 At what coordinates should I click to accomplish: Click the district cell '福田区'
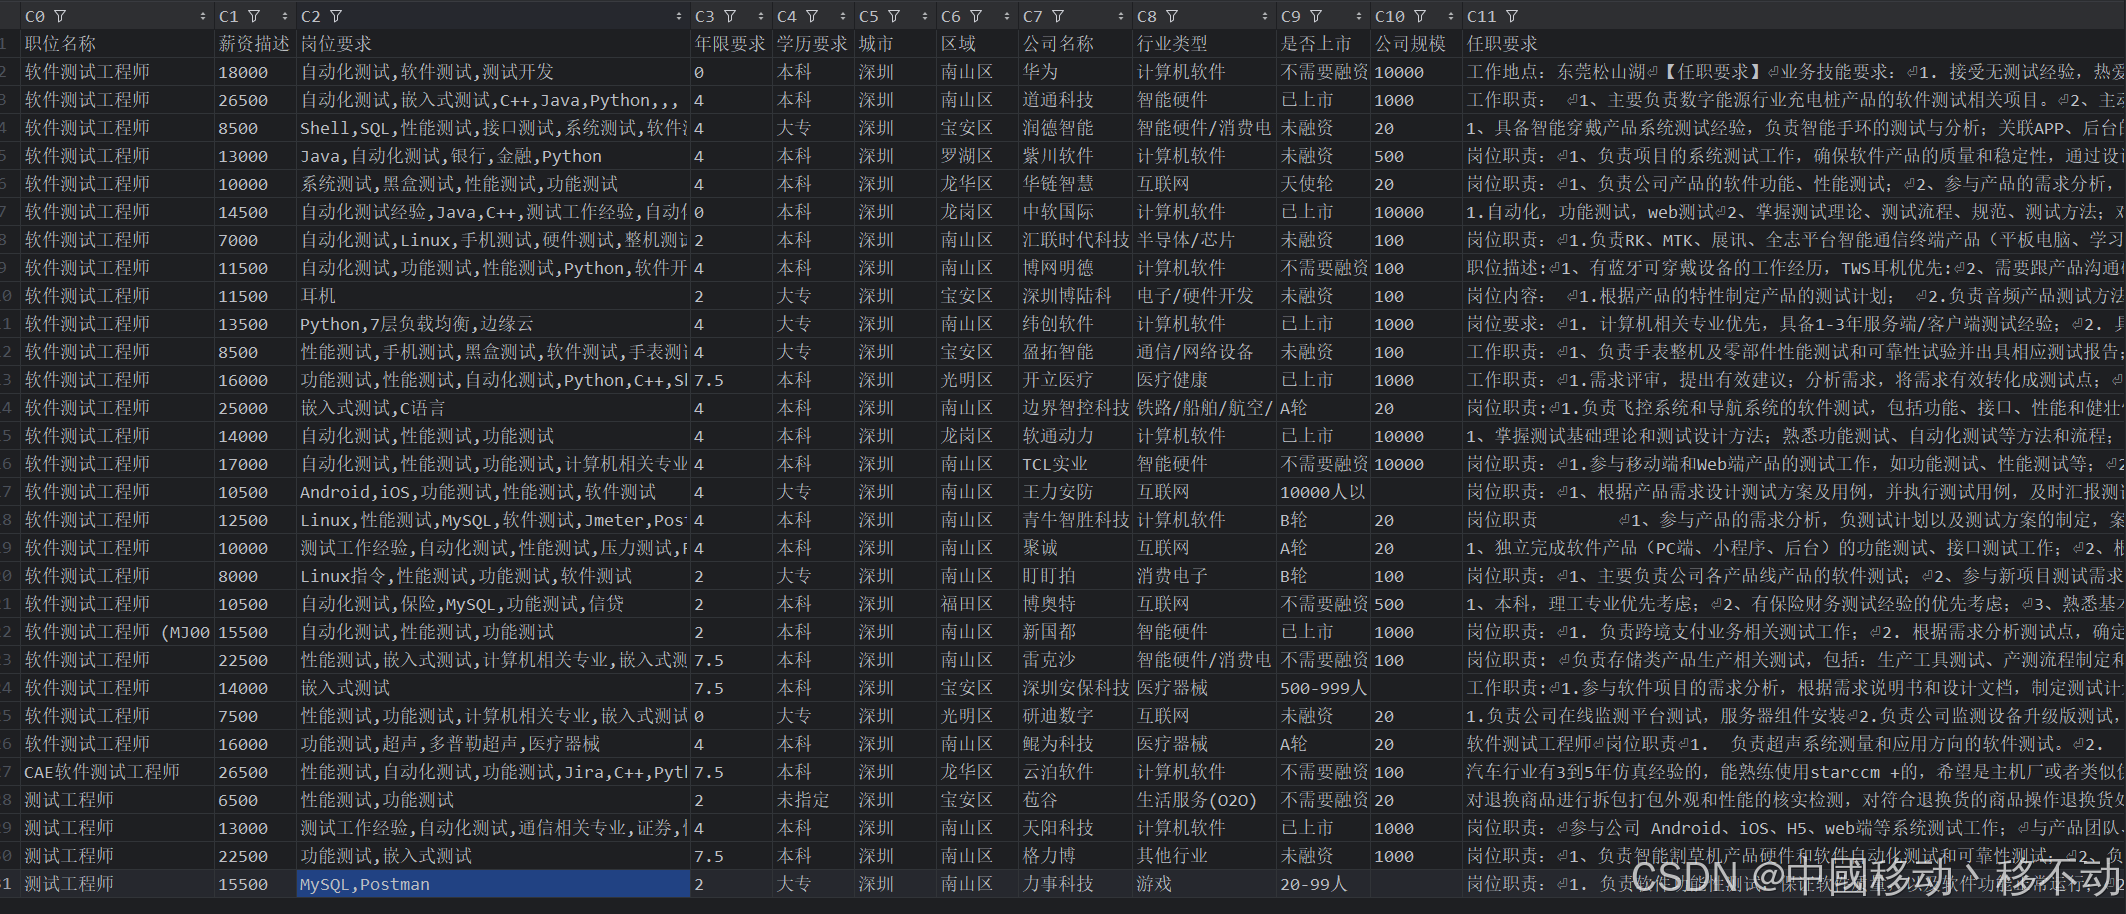coord(967,604)
